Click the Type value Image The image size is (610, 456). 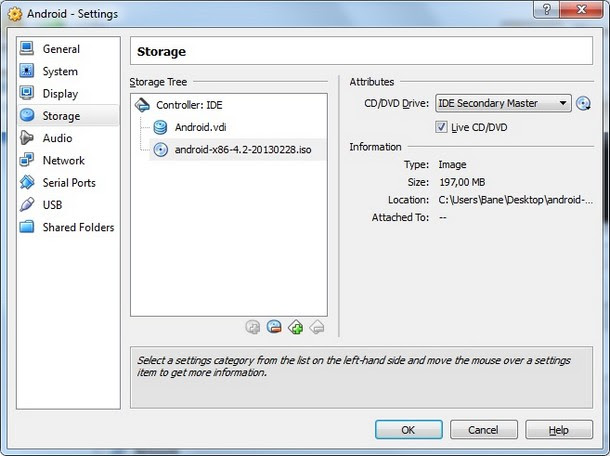(452, 165)
